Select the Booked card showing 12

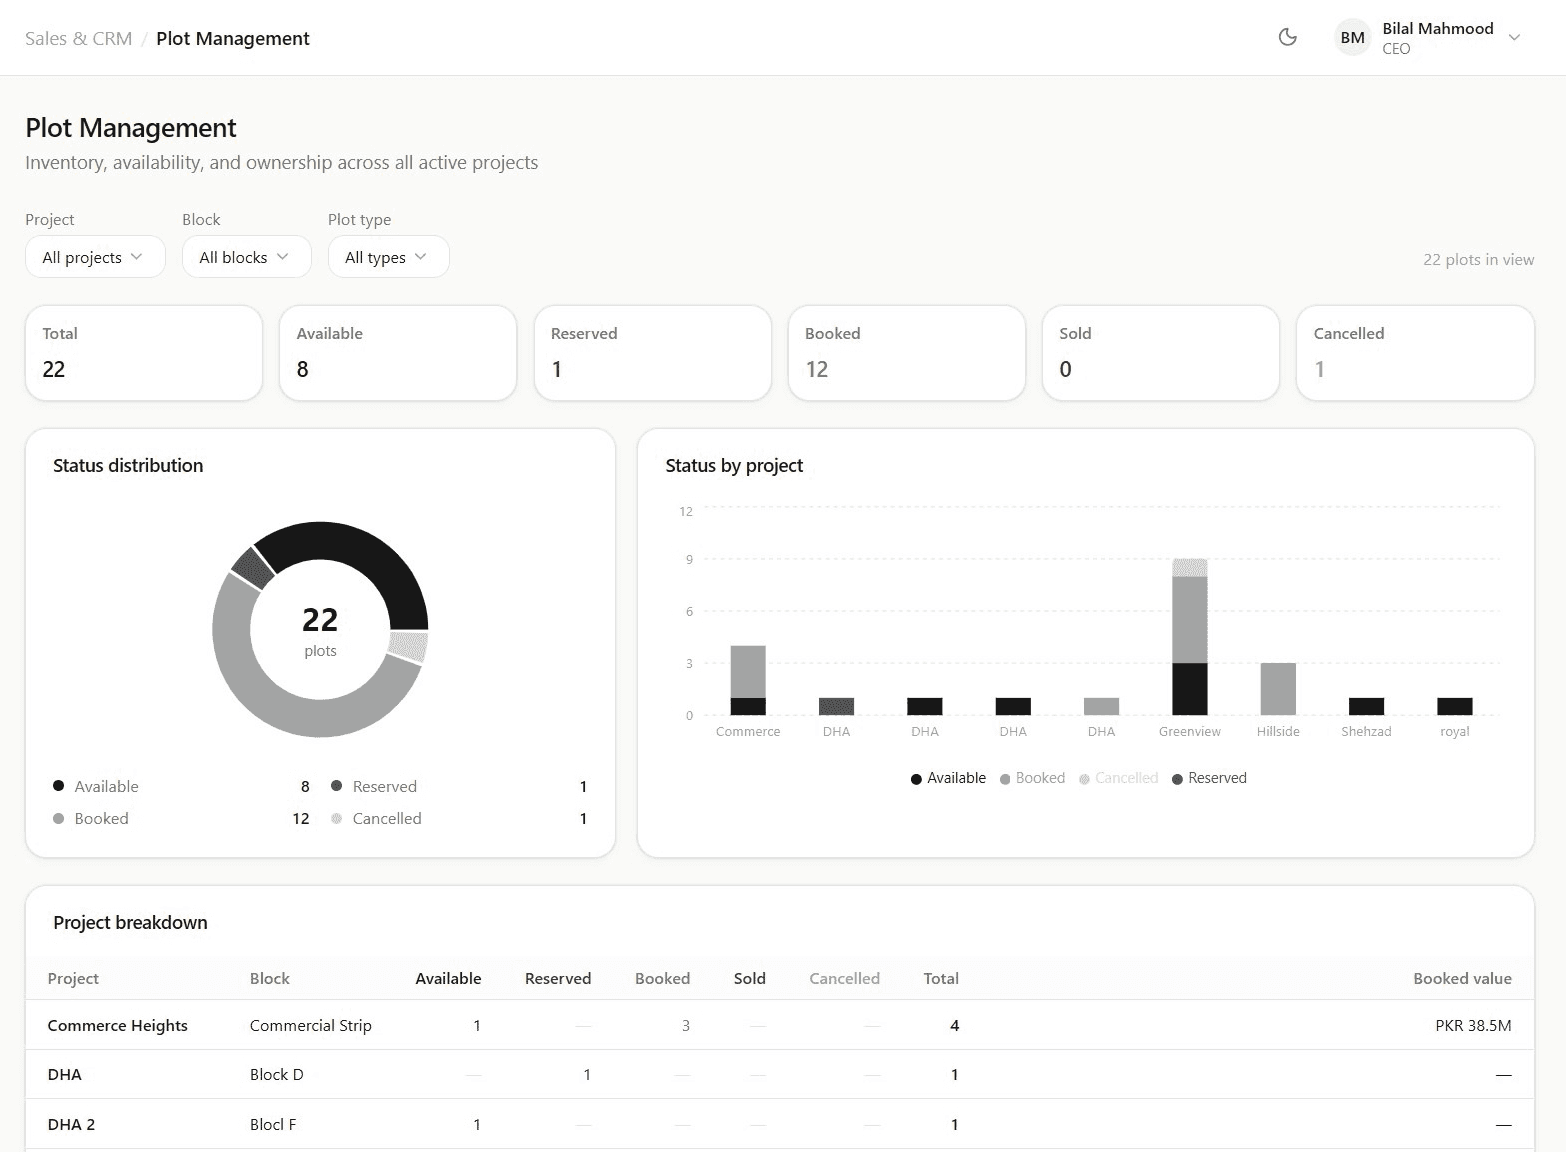click(x=907, y=353)
